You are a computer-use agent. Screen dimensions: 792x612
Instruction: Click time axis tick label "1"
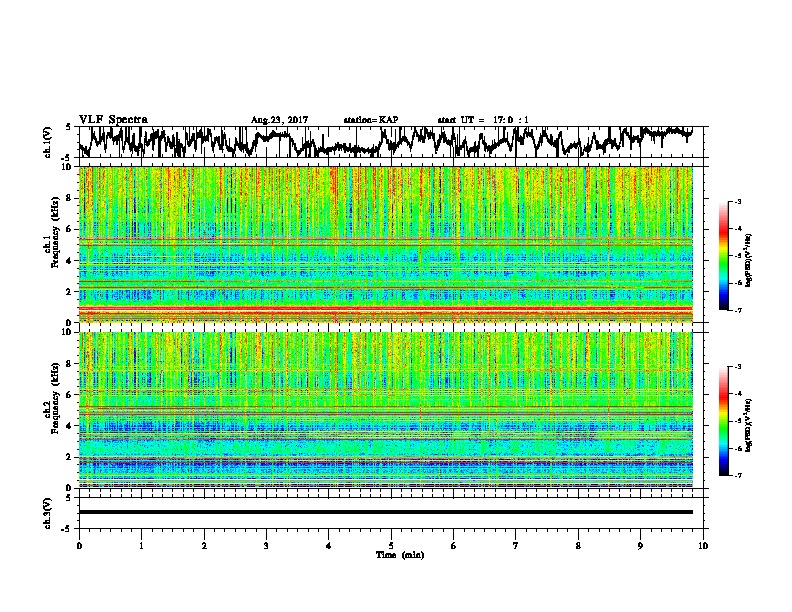coord(141,545)
